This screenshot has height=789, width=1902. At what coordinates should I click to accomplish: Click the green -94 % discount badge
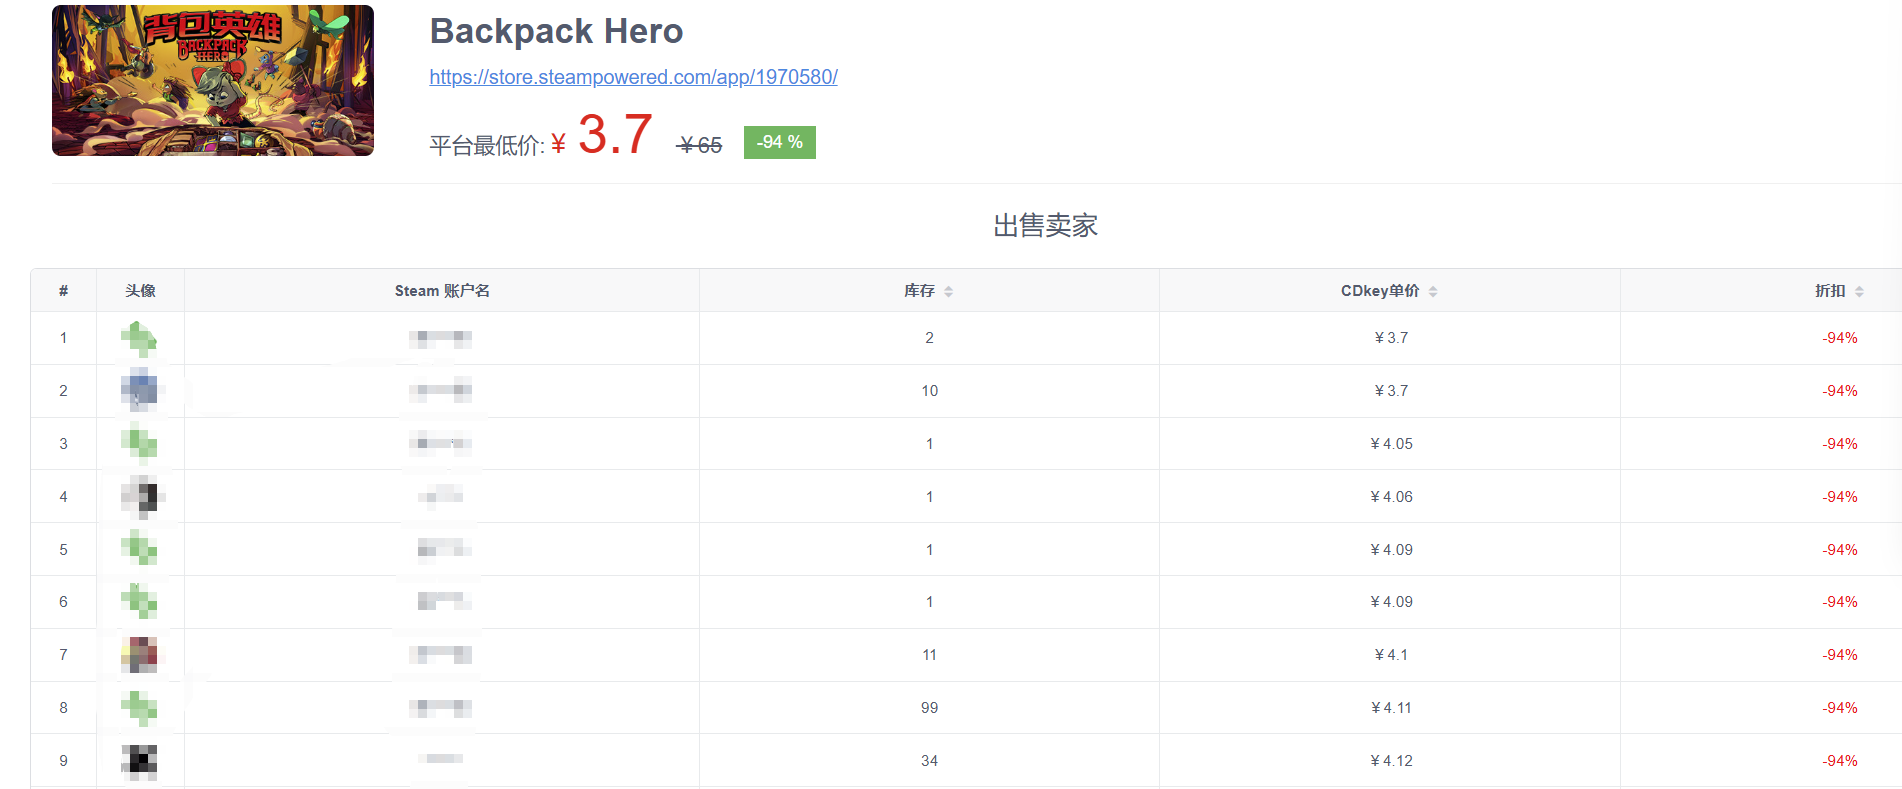tap(779, 143)
